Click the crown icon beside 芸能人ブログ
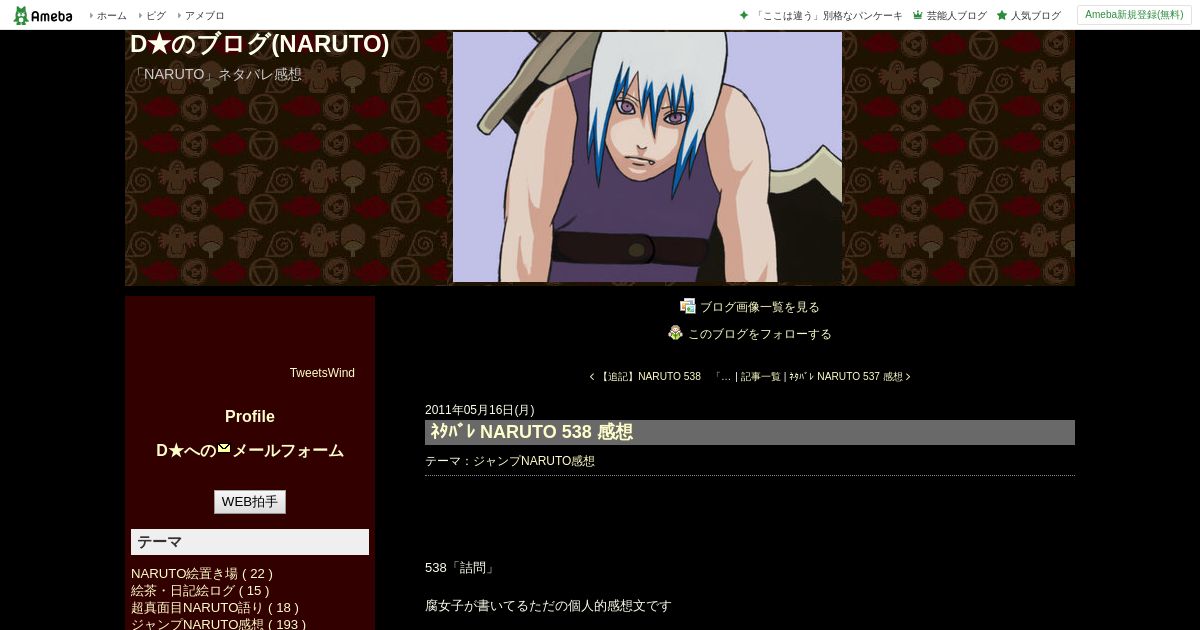This screenshot has width=1200, height=630. [x=917, y=15]
